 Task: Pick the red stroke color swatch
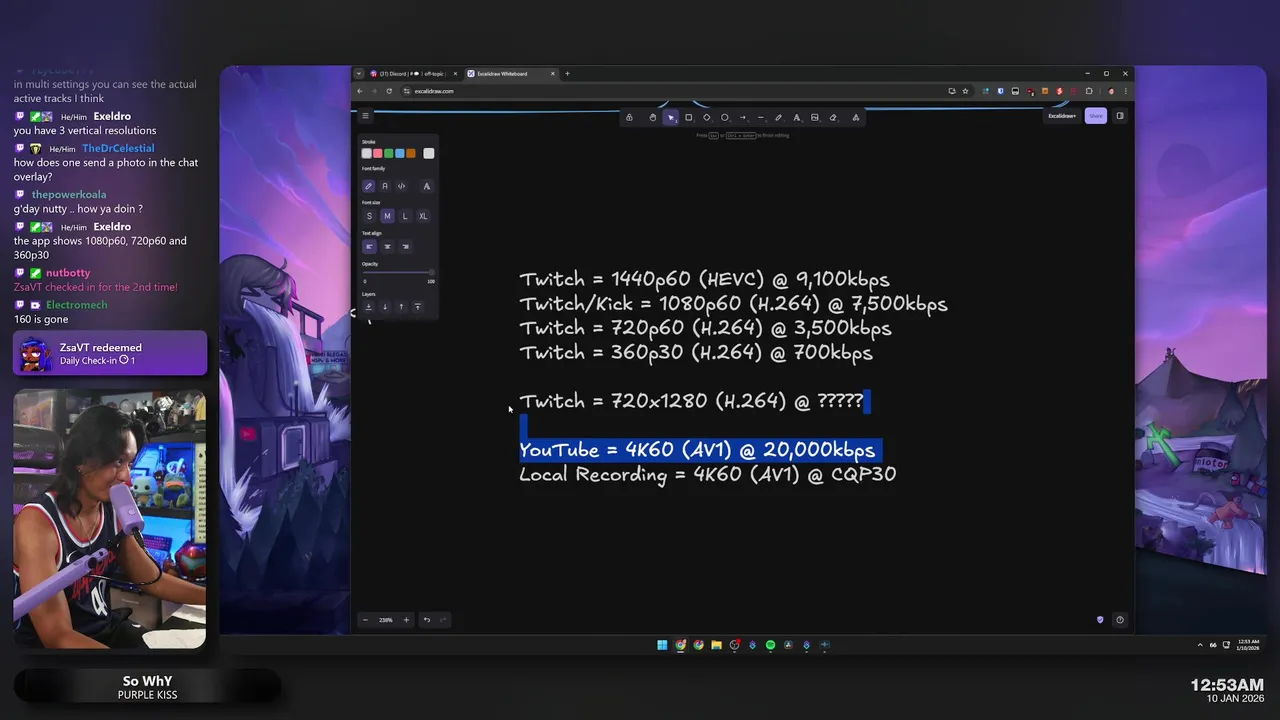377,153
